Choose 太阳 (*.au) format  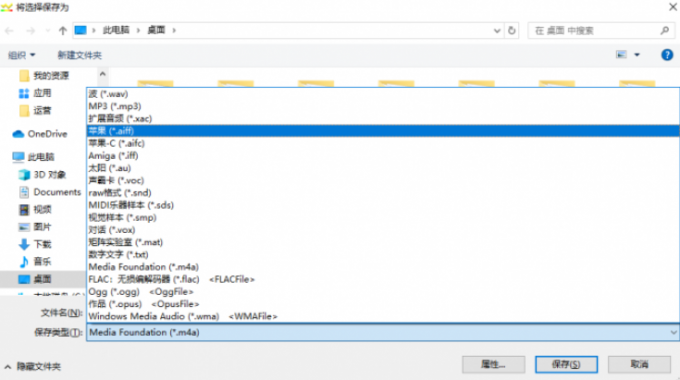click(x=383, y=168)
